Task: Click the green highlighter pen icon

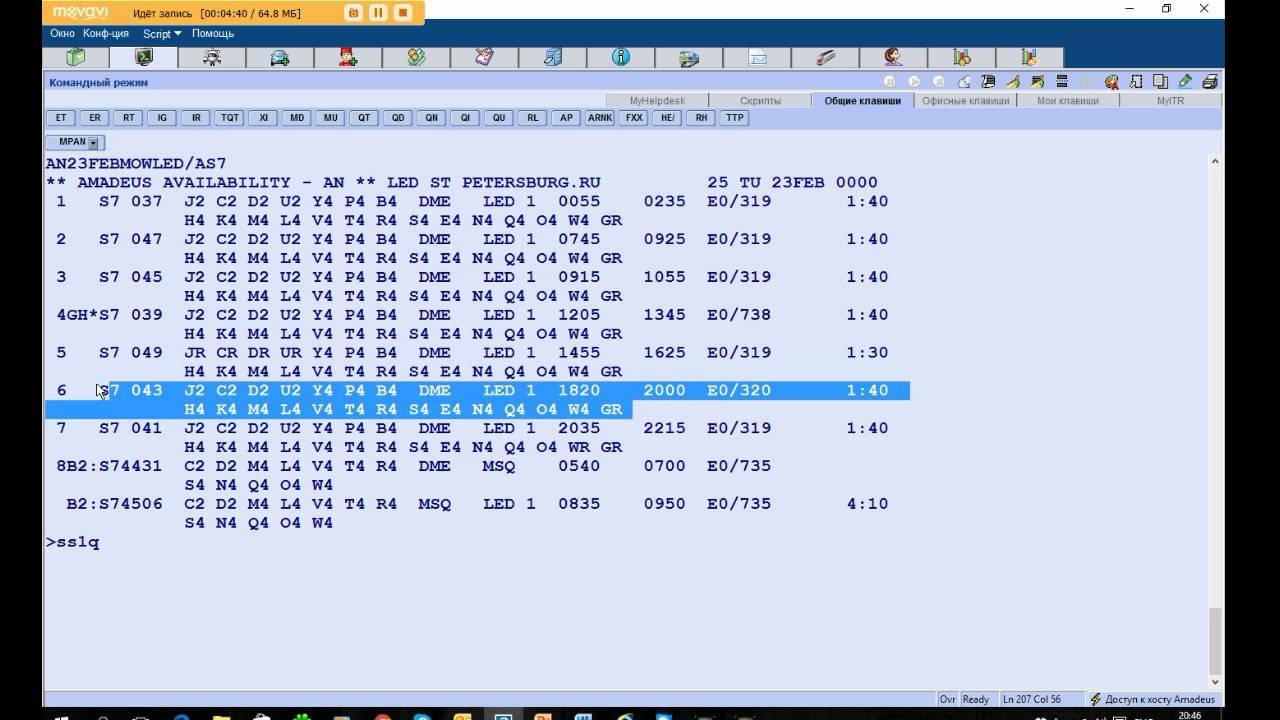Action: [x=1185, y=82]
